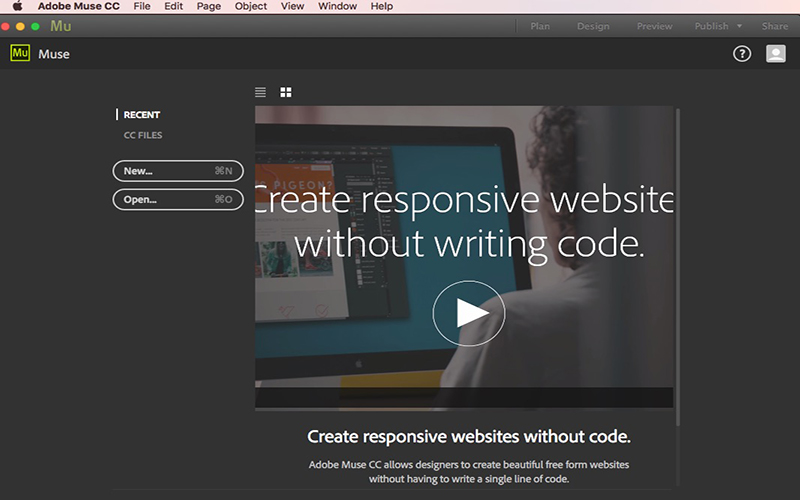Image resolution: width=800 pixels, height=500 pixels.
Task: Open the Page menu
Action: (209, 6)
